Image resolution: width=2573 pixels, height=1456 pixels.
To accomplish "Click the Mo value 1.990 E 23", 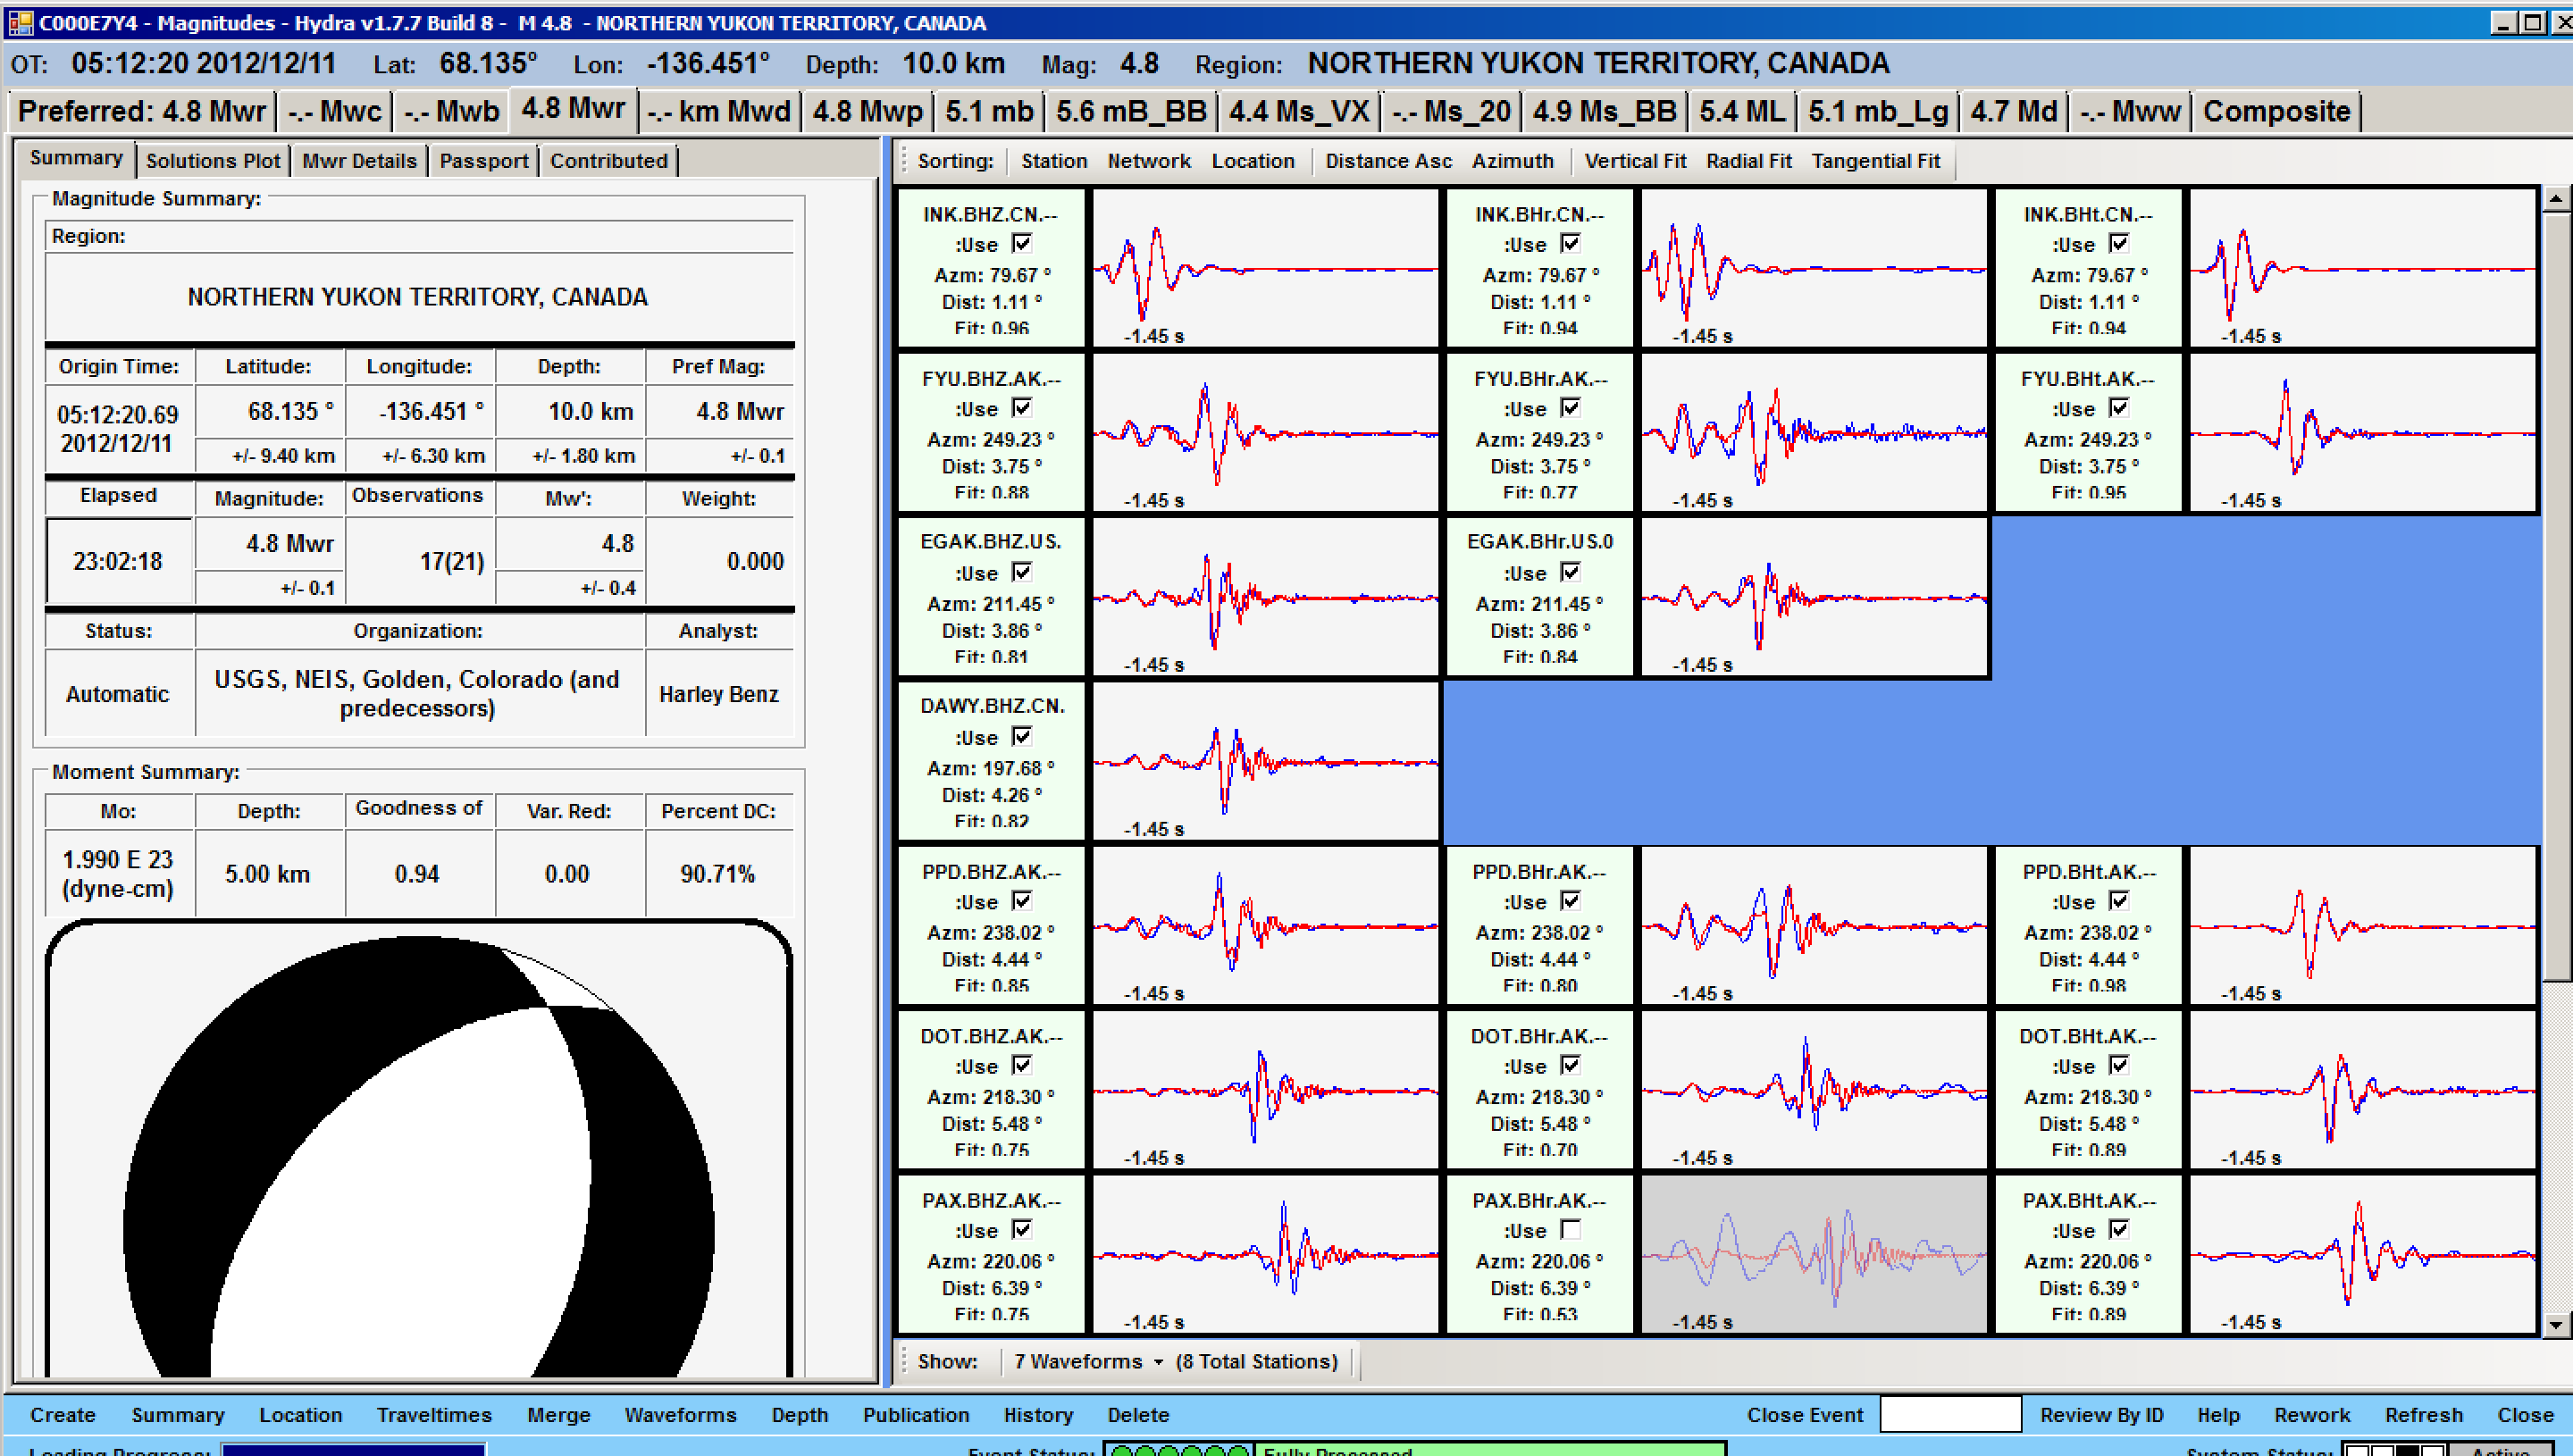I will 118,873.
